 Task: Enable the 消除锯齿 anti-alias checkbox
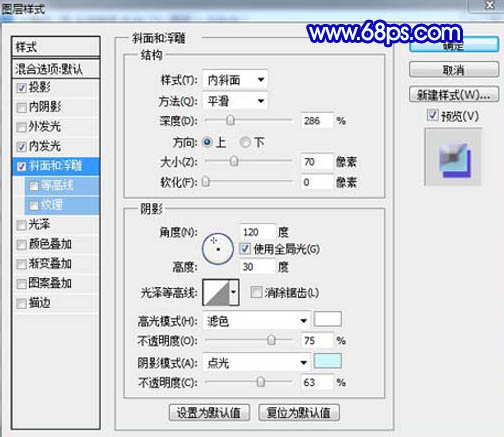256,292
